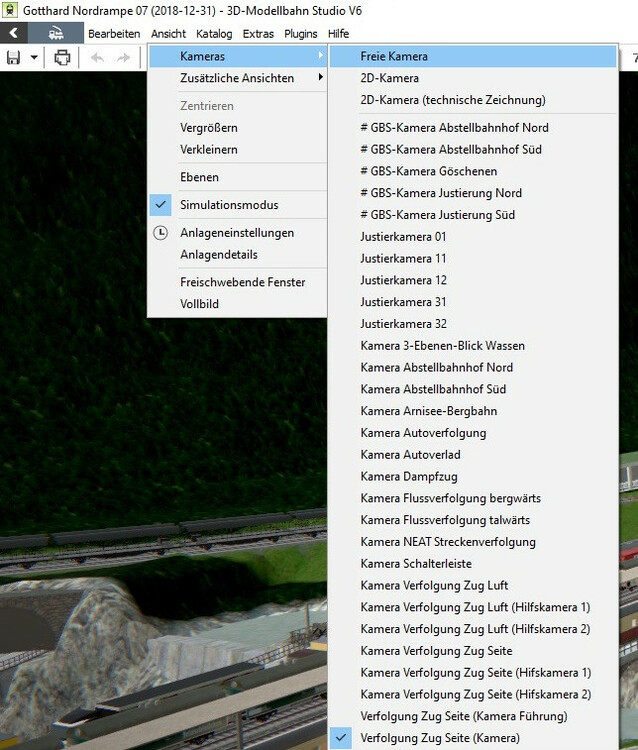
Task: Select the 2D-Kamera entry
Action: (x=473, y=78)
